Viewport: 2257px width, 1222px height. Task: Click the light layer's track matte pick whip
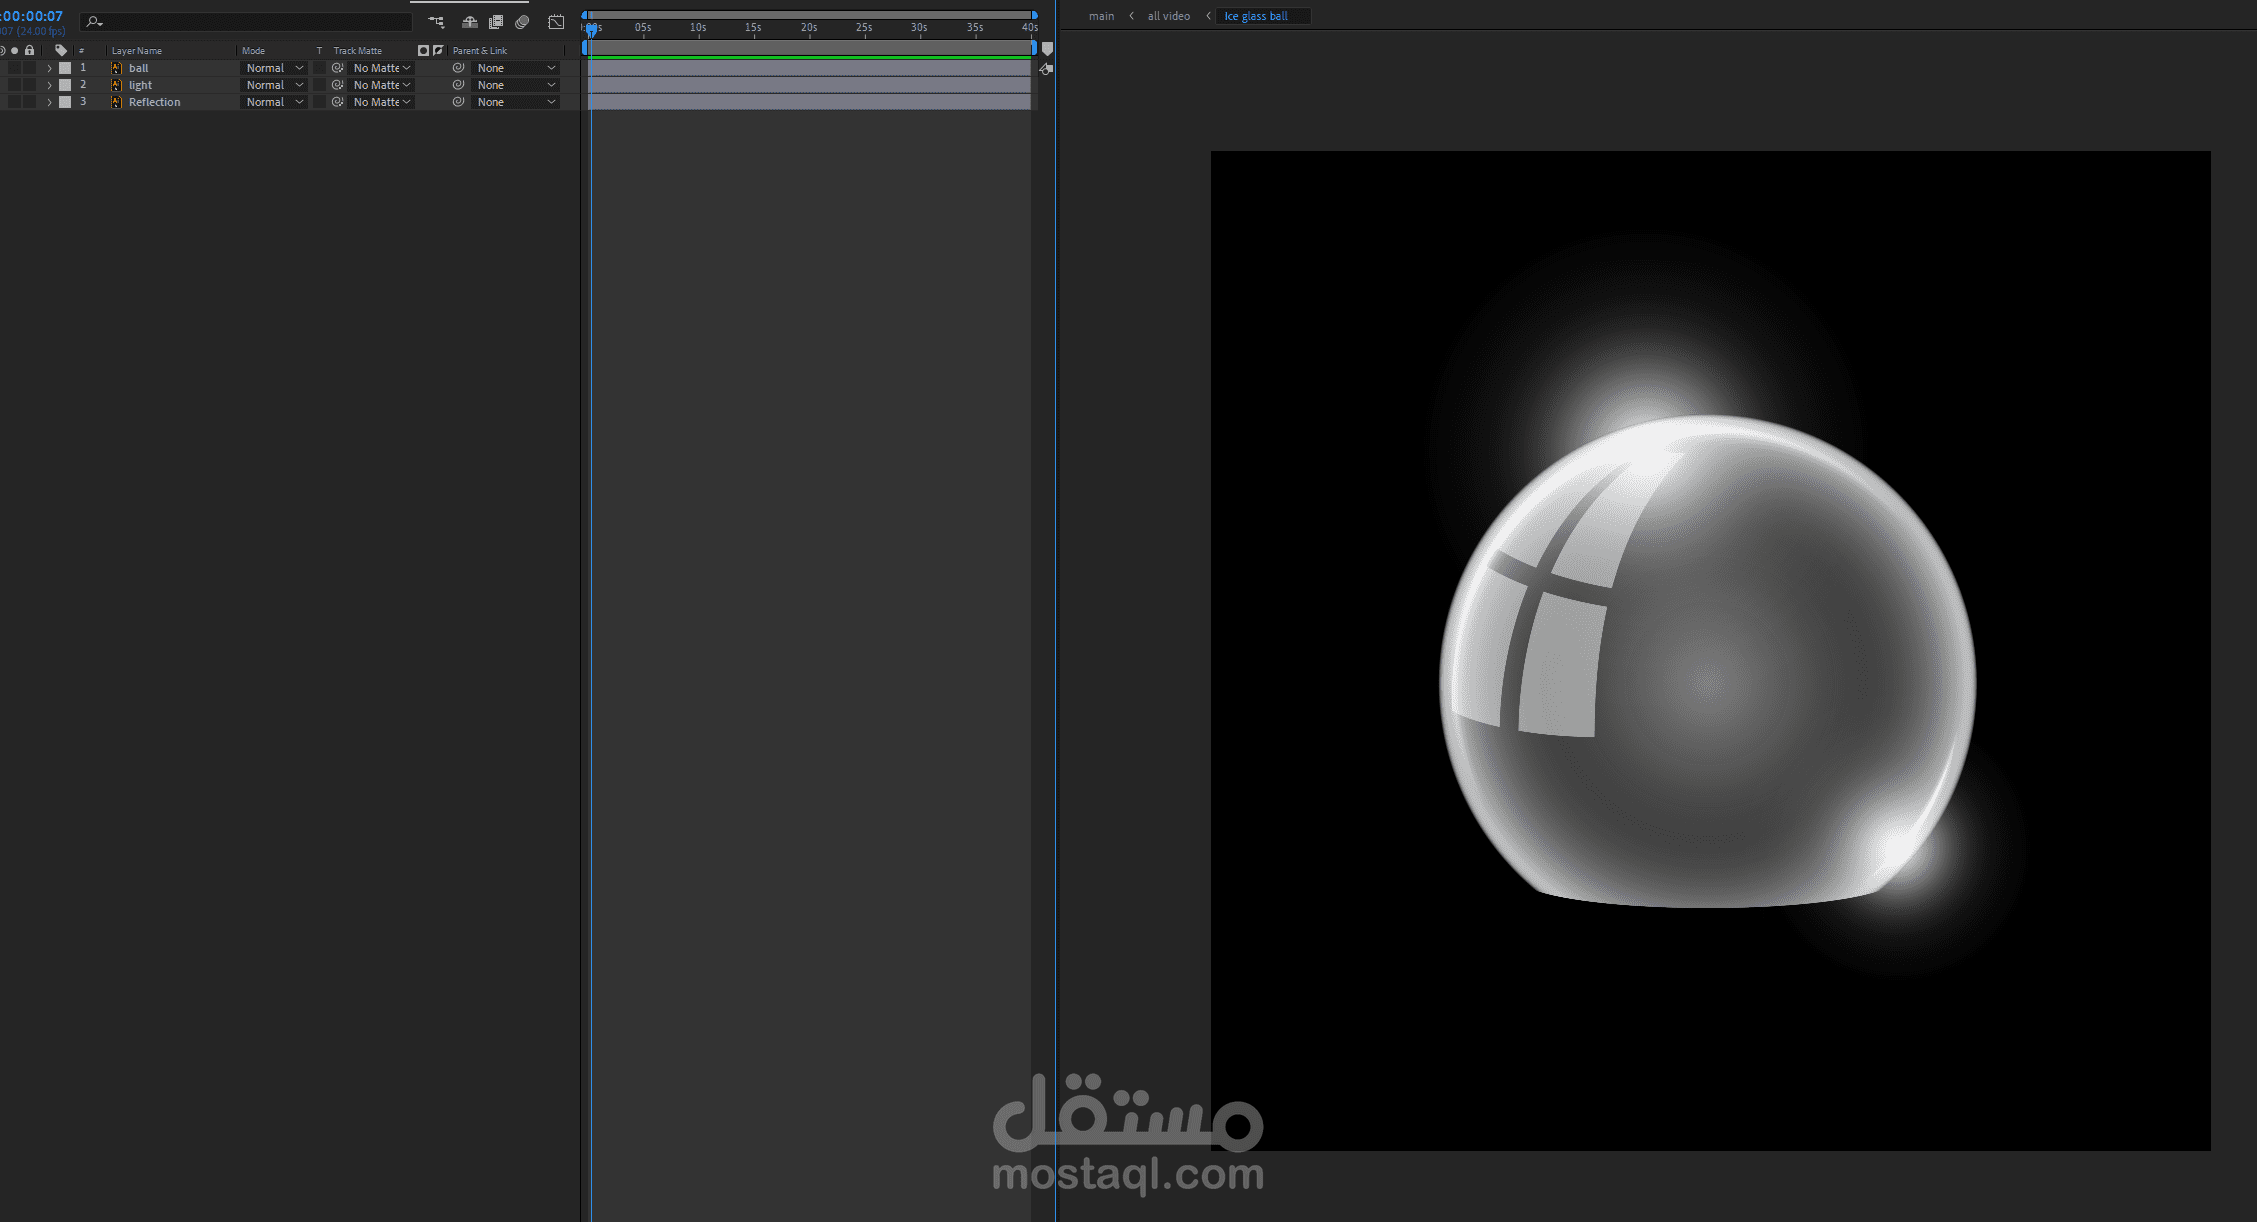point(337,85)
